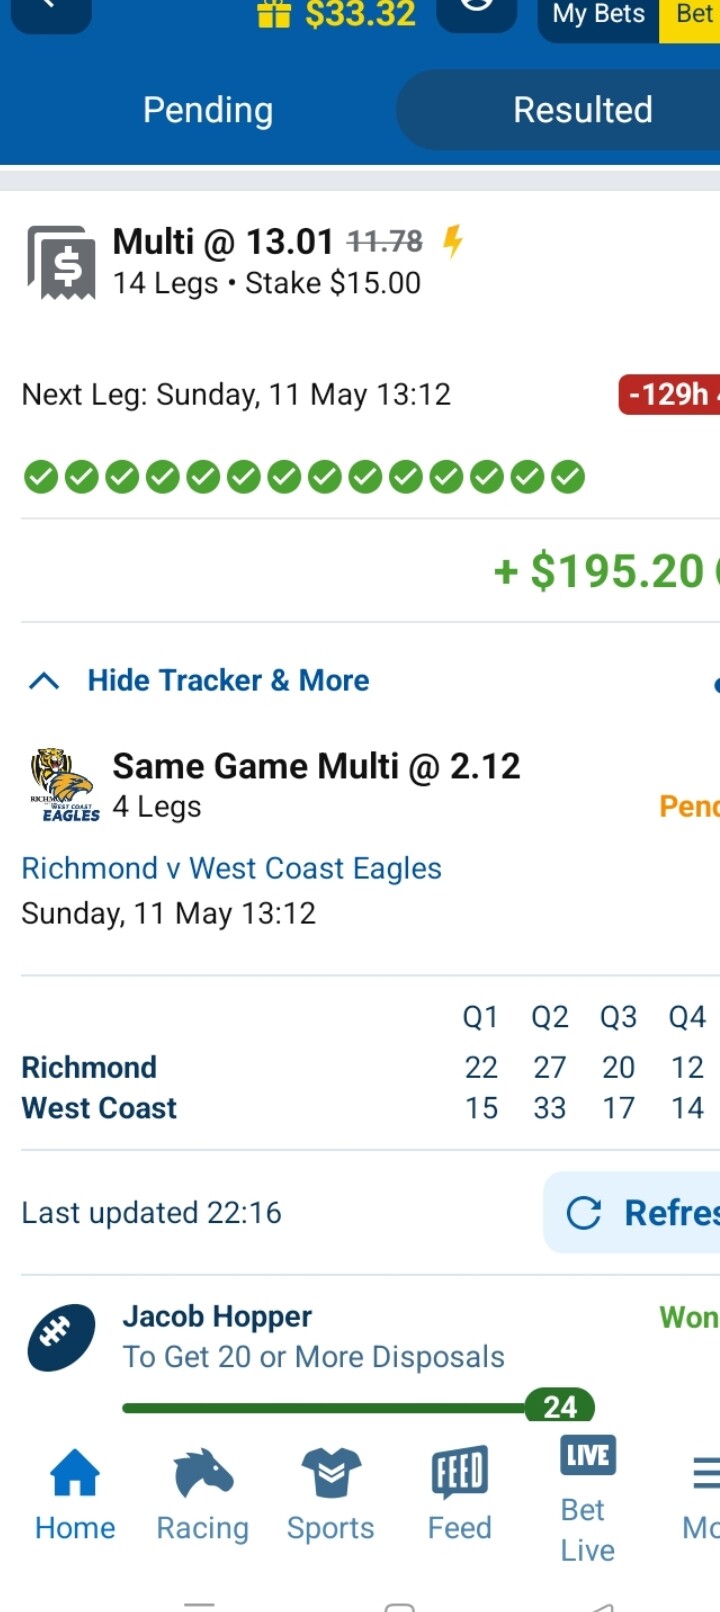Tap the gift bonus balance icon
The width and height of the screenshot is (720, 1612).
tap(273, 13)
